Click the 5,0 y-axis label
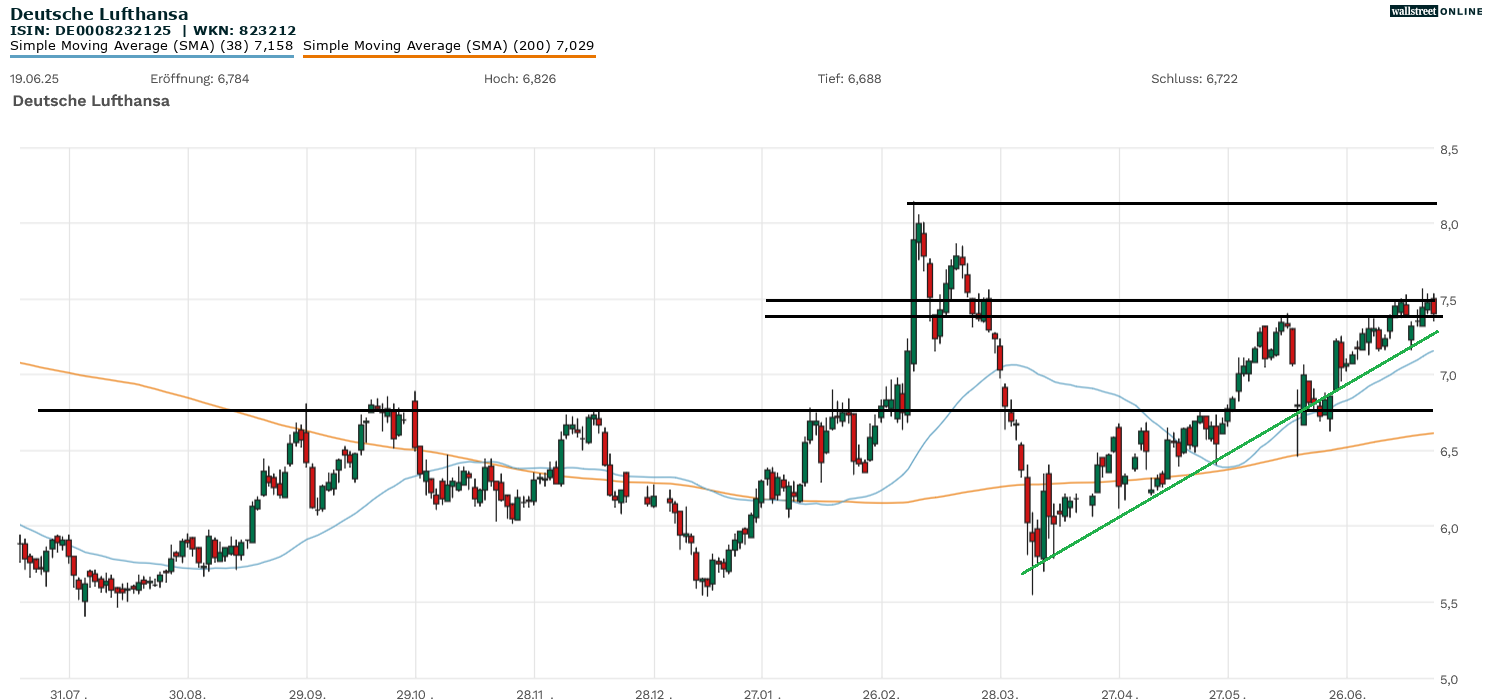The height and width of the screenshot is (699, 1490). (x=1449, y=679)
